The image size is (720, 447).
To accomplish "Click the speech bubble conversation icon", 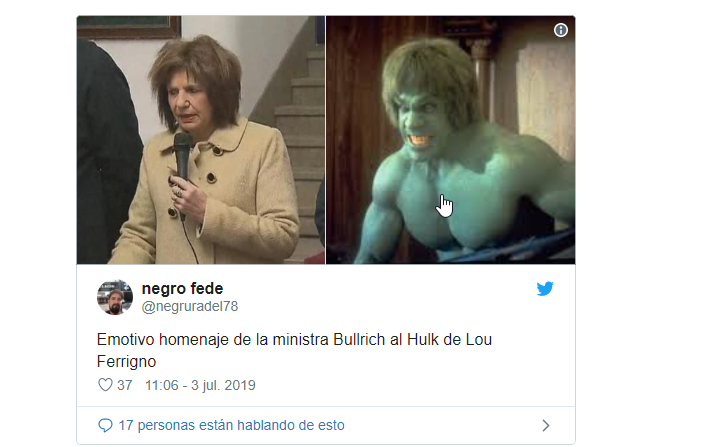I will 105,425.
